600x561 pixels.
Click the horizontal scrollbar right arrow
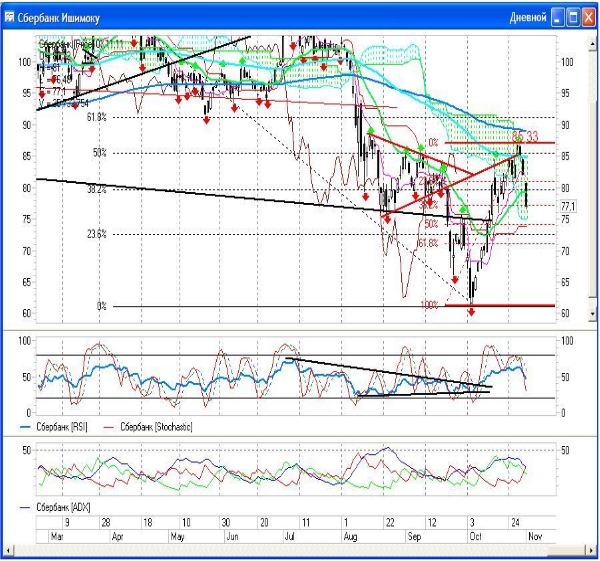[x=592, y=551]
